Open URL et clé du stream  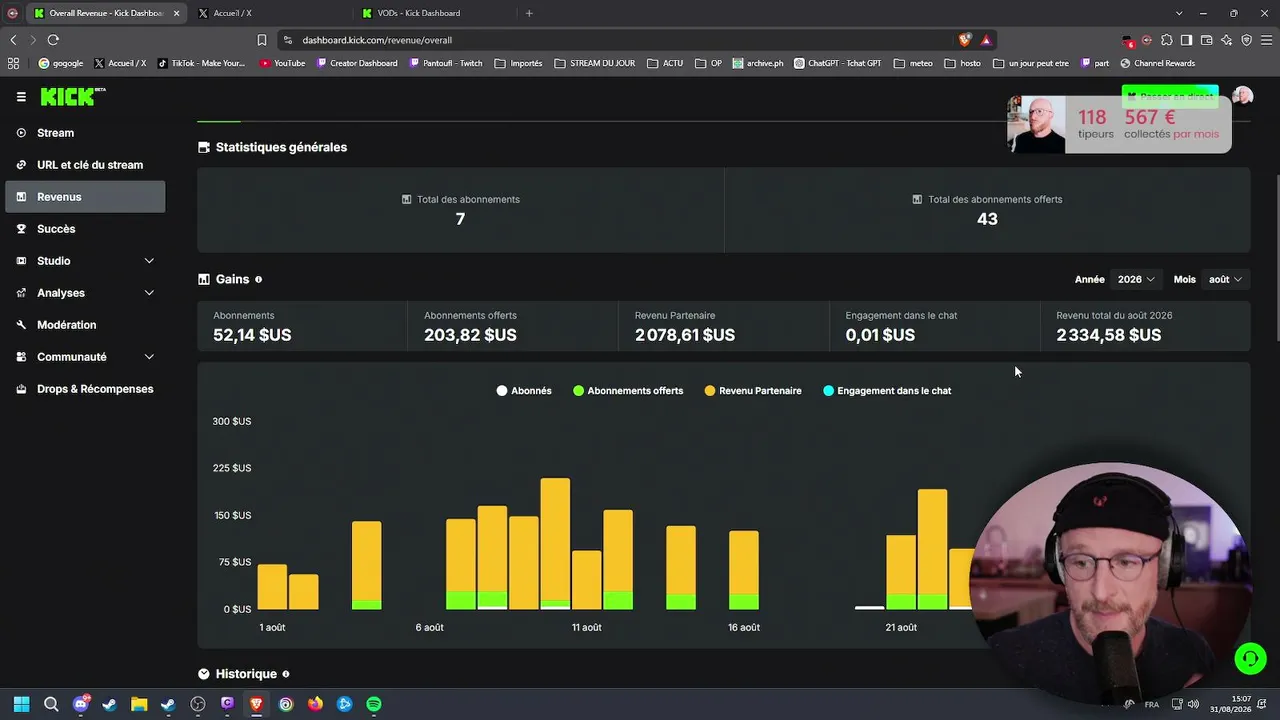coord(85,165)
